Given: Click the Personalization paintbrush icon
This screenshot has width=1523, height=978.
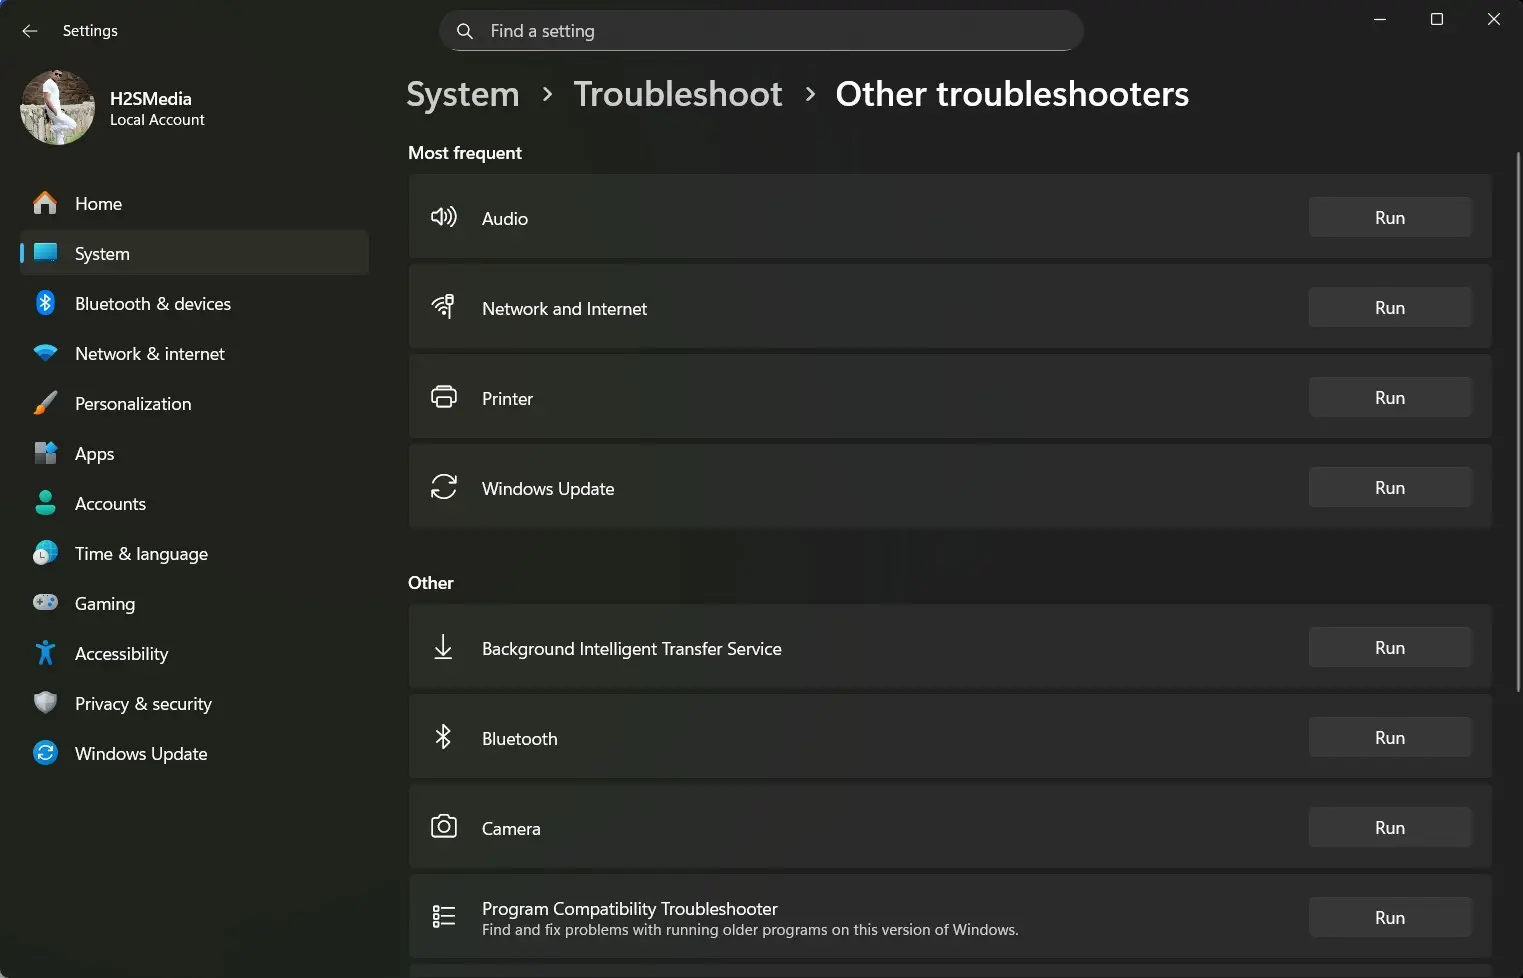Looking at the screenshot, I should pyautogui.click(x=45, y=403).
